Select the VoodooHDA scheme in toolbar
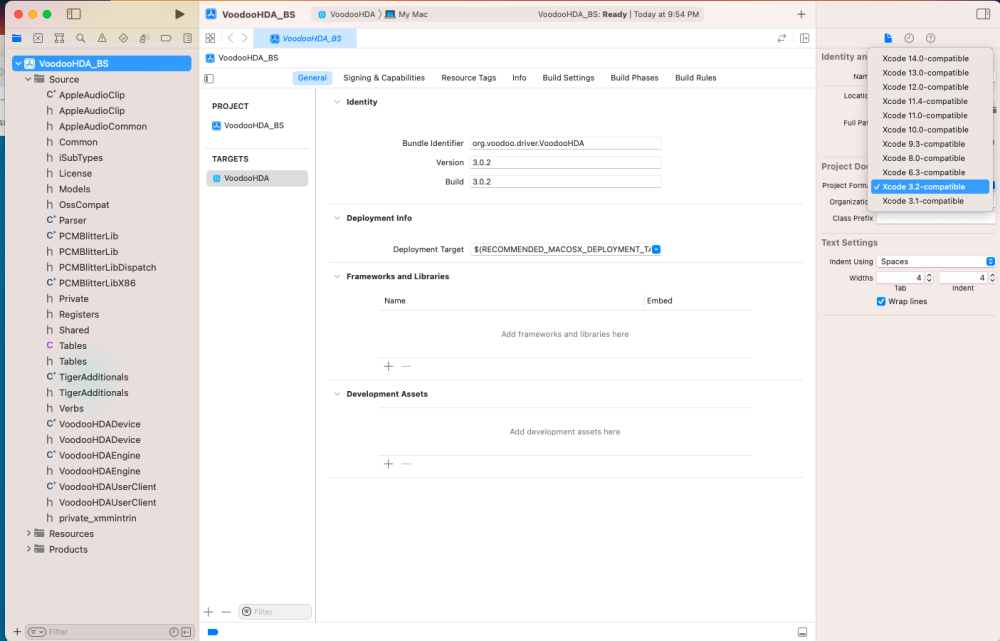Viewport: 1000px width, 641px height. (x=346, y=14)
